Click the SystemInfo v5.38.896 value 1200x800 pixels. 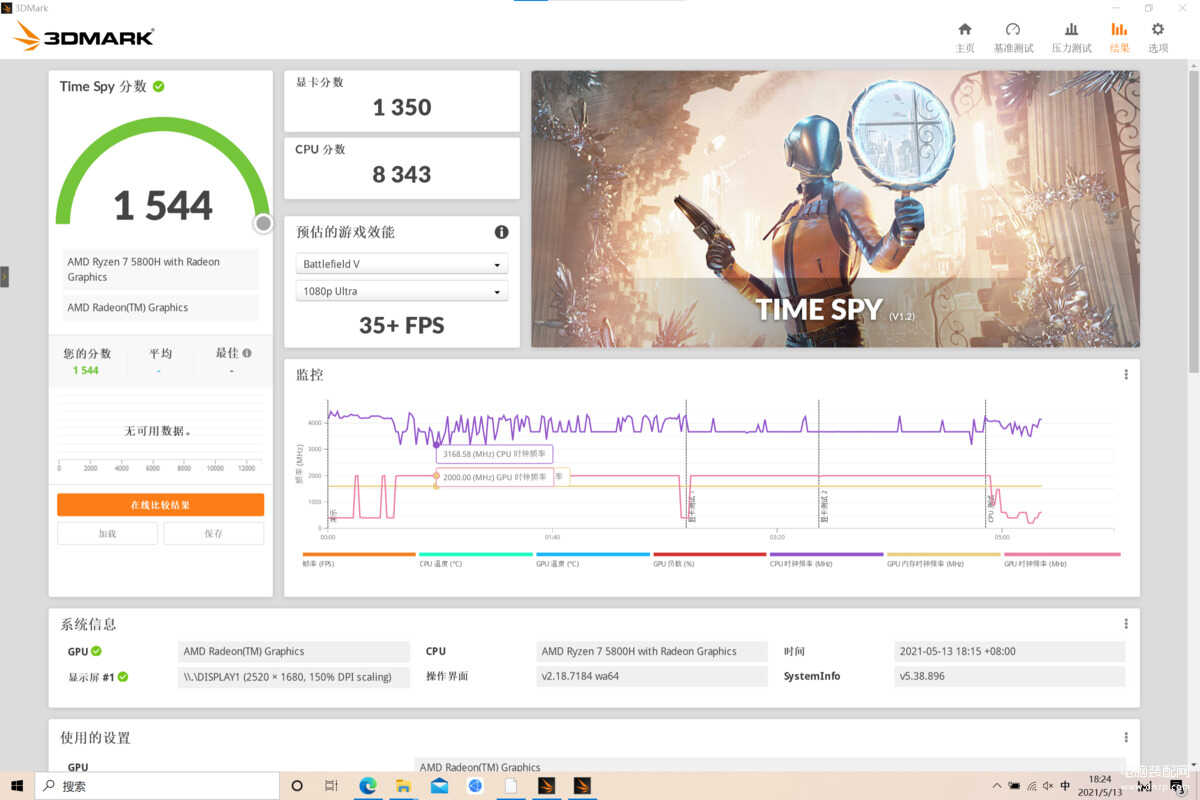point(1010,677)
